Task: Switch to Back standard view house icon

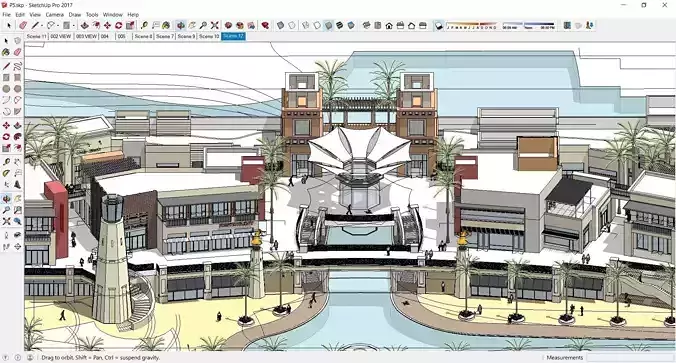Action: (x=411, y=26)
